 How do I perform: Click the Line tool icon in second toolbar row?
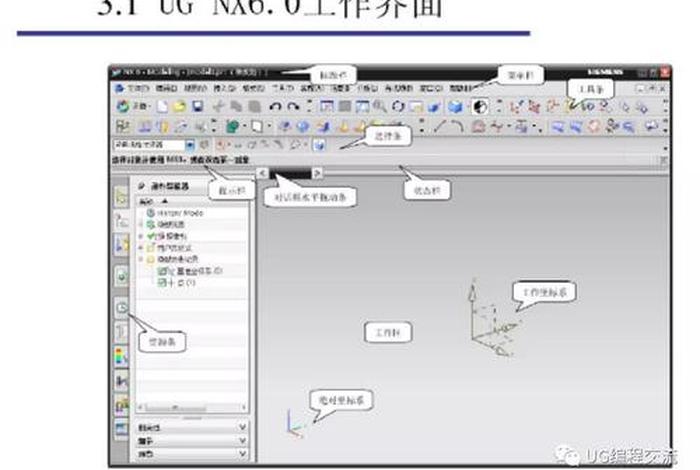click(440, 127)
